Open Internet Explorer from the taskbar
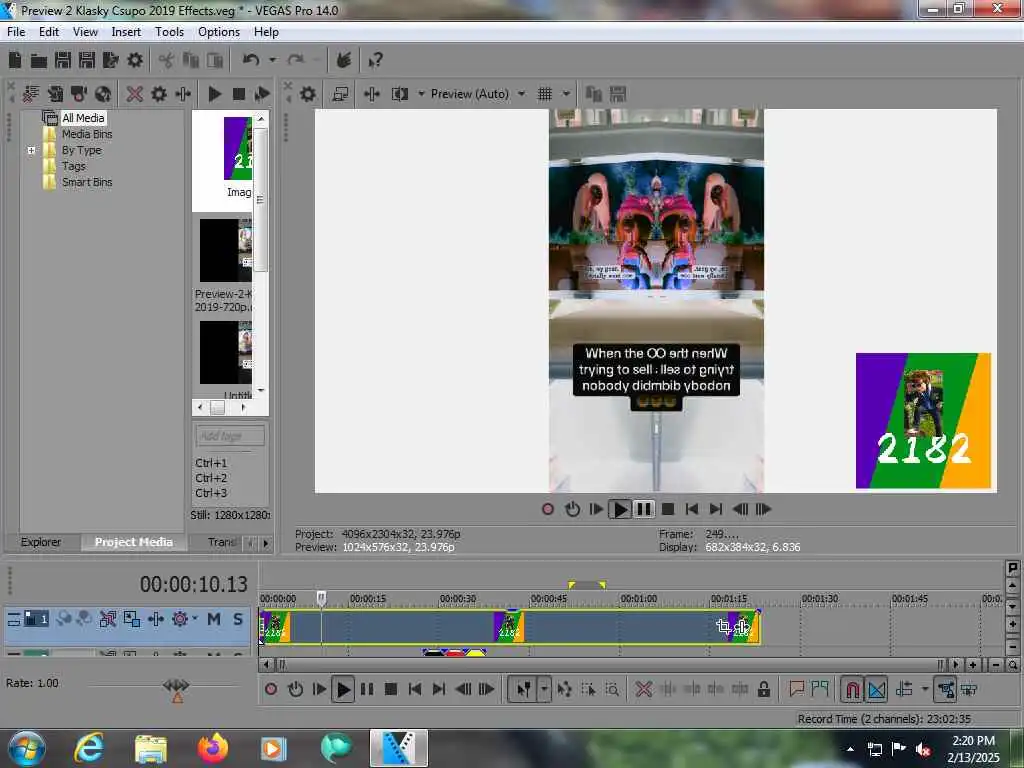 click(x=88, y=748)
